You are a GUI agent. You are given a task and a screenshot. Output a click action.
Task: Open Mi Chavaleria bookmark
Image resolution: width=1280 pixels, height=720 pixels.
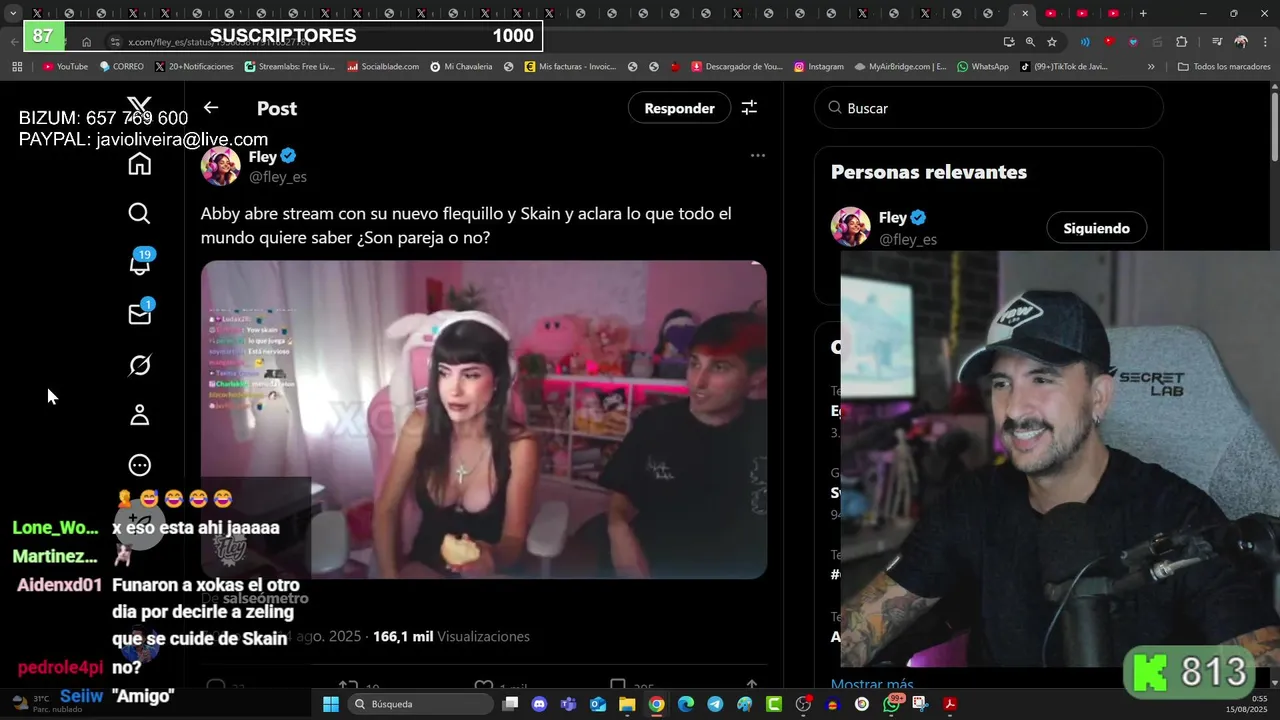(461, 66)
